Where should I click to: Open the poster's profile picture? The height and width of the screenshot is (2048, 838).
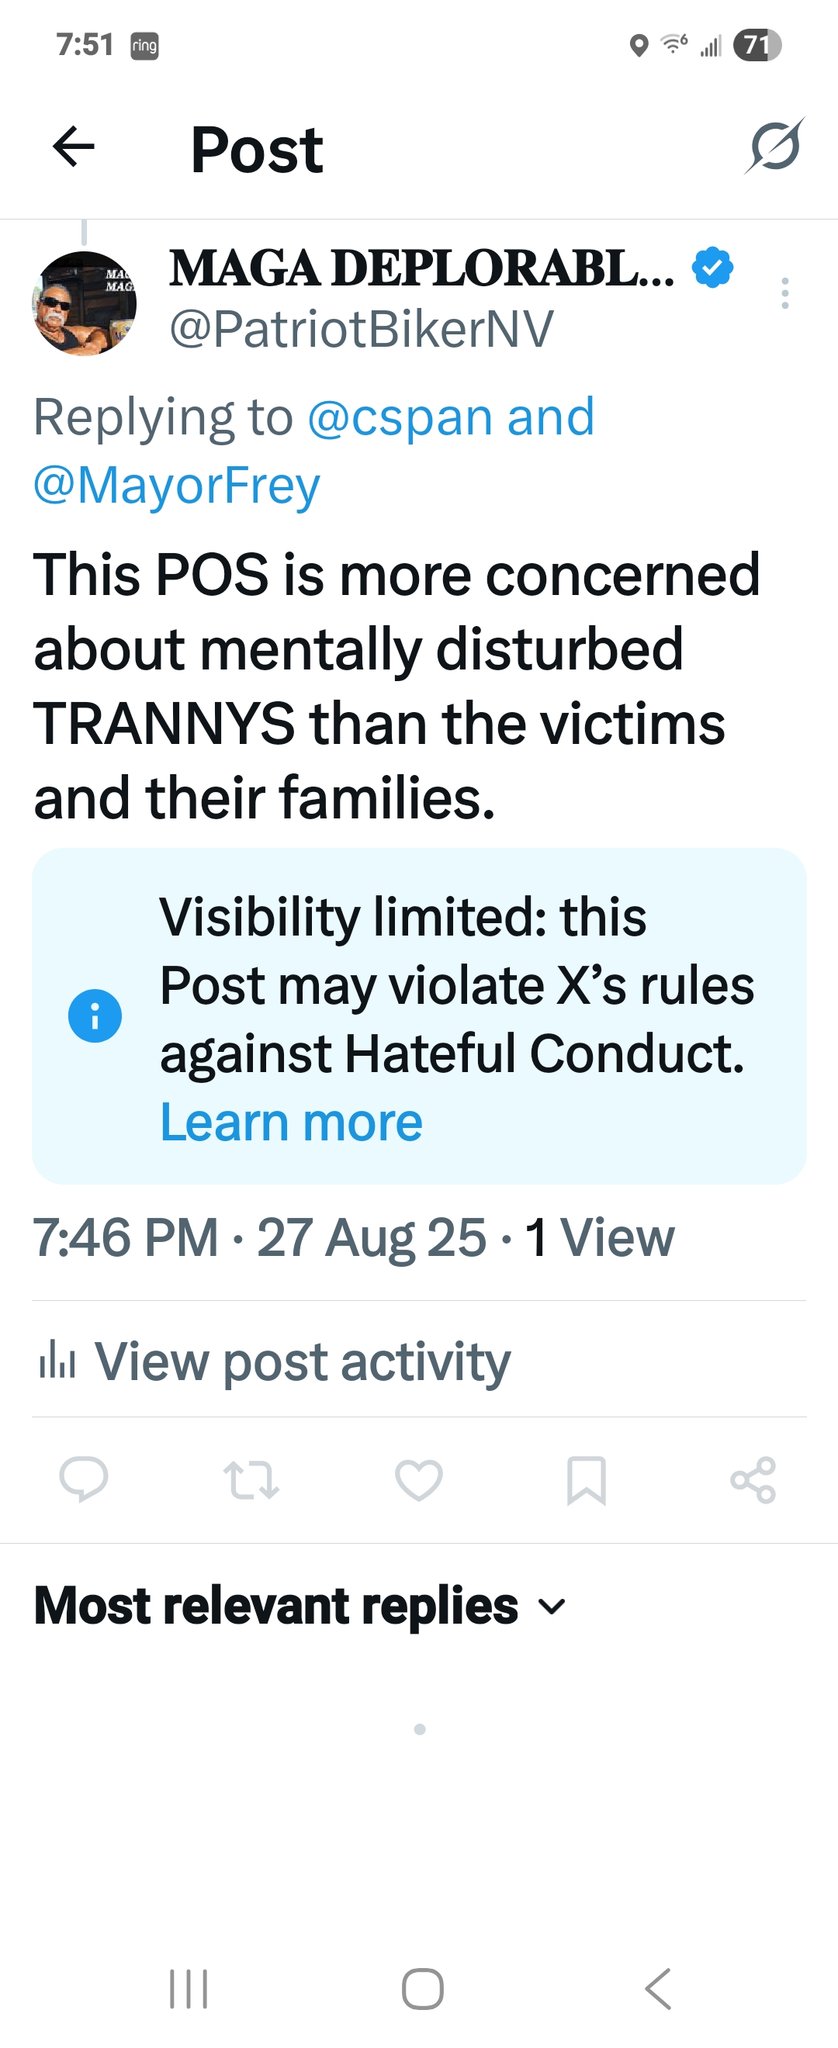click(86, 304)
